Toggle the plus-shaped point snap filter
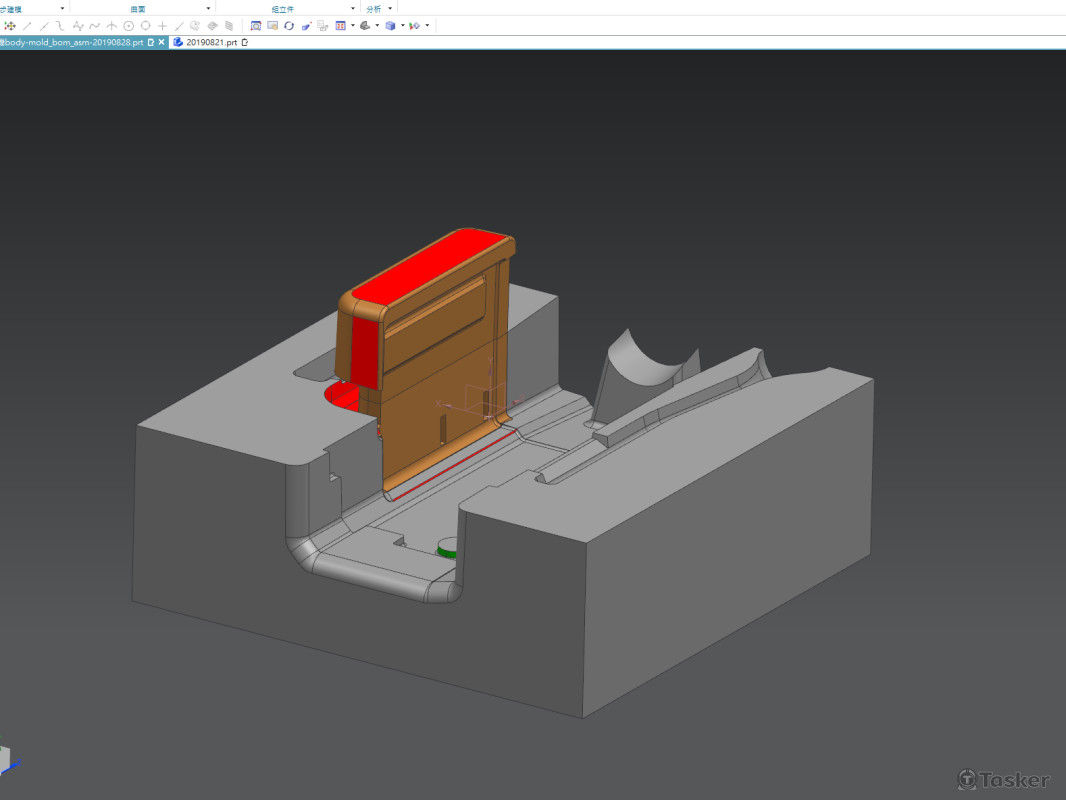This screenshot has height=800, width=1066. (x=162, y=26)
